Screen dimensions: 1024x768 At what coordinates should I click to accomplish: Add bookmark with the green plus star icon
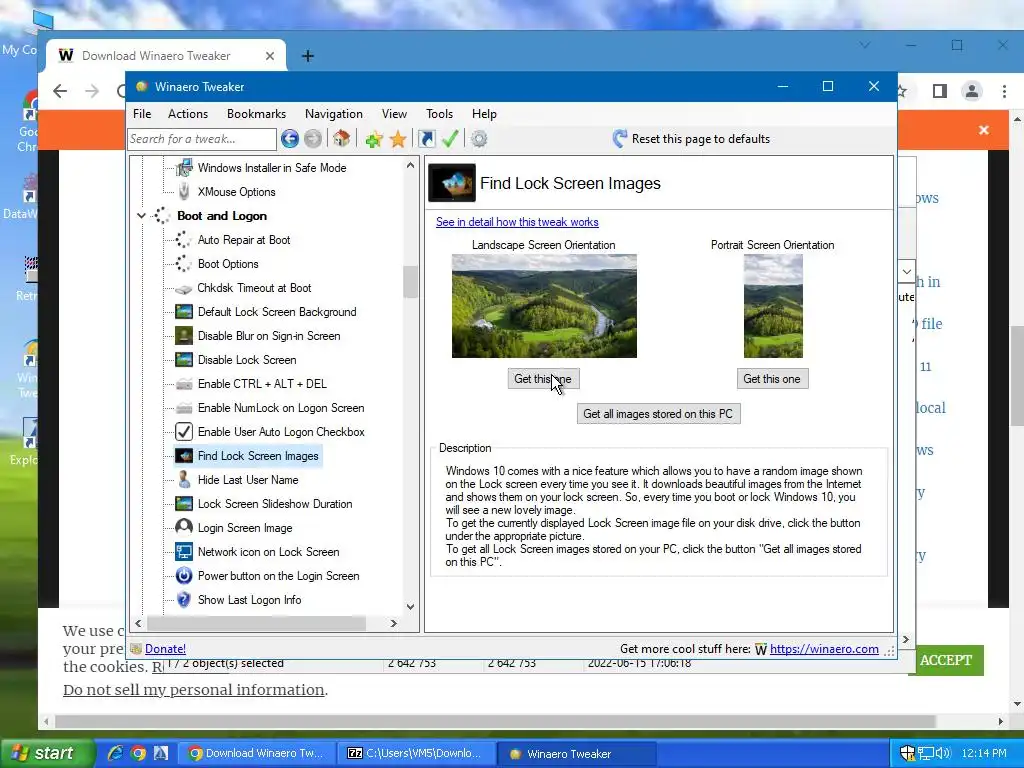pos(374,139)
